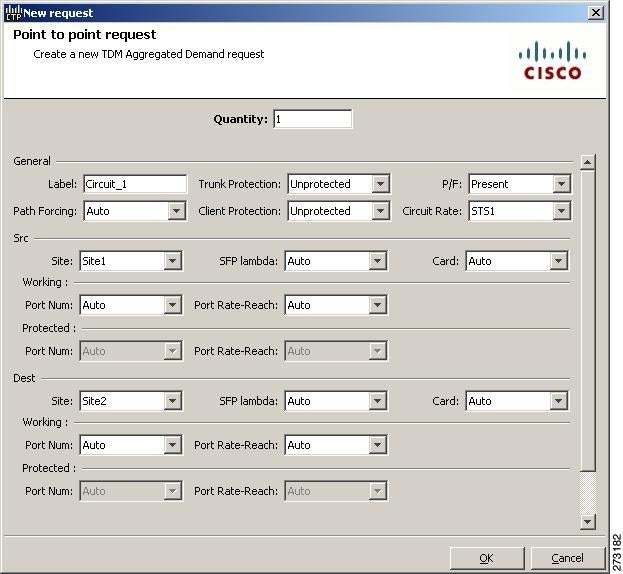Click the Cisco logo
623x574 pixels.
[x=552, y=61]
